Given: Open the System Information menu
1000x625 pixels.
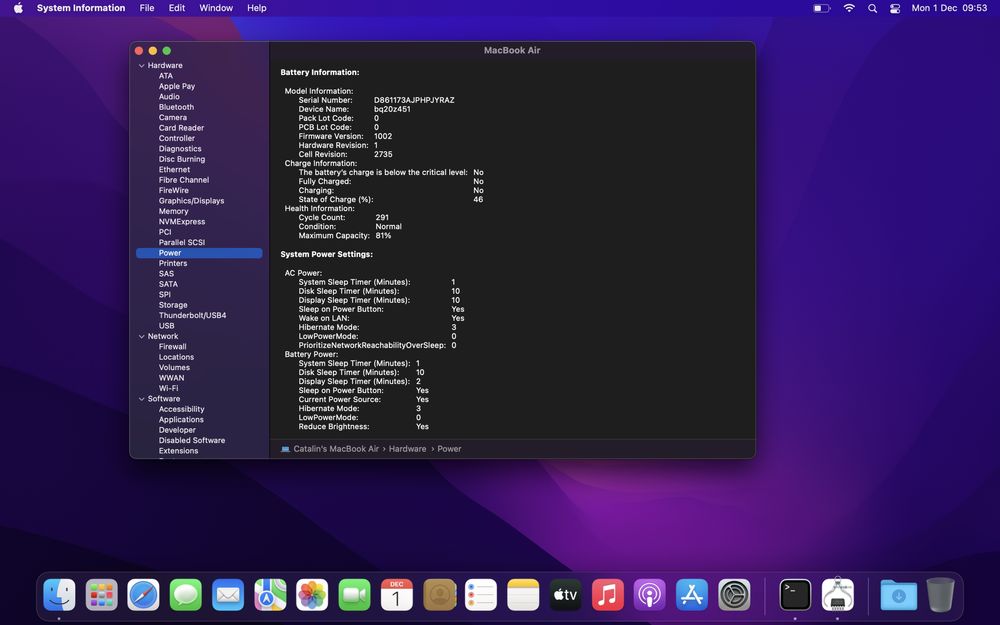Looking at the screenshot, I should [x=81, y=8].
